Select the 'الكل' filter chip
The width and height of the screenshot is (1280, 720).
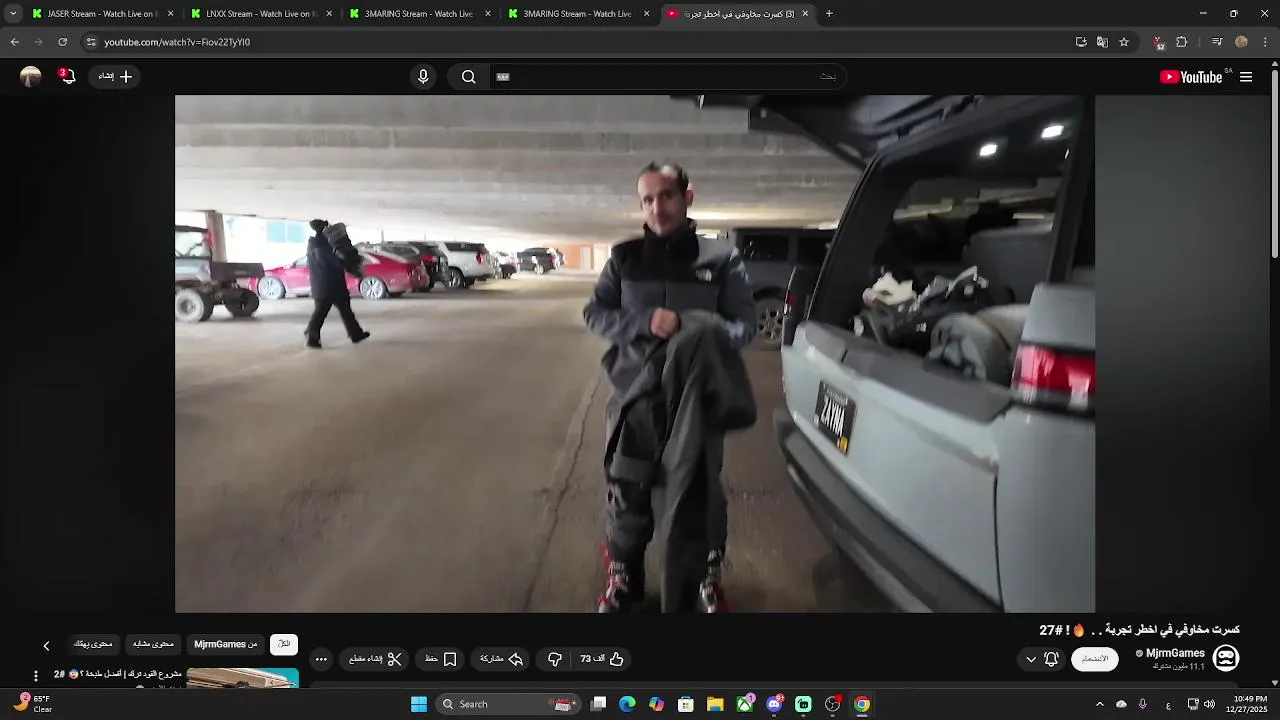coord(284,645)
